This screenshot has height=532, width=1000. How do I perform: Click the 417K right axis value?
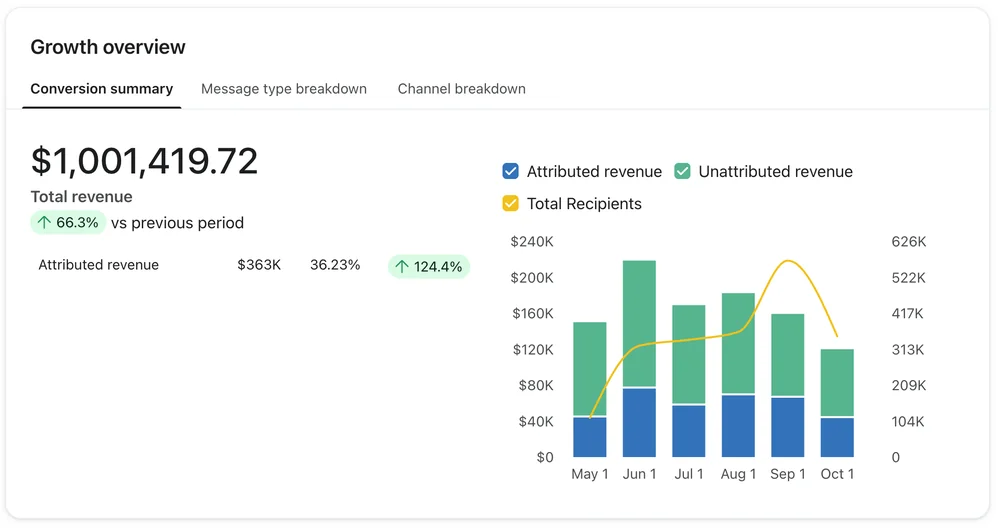click(x=907, y=313)
